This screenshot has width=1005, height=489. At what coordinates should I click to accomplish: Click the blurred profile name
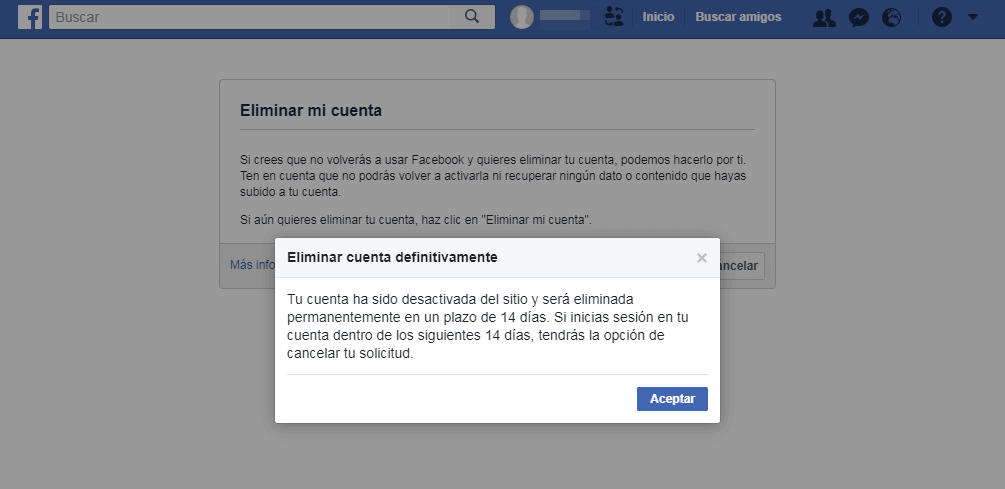564,17
